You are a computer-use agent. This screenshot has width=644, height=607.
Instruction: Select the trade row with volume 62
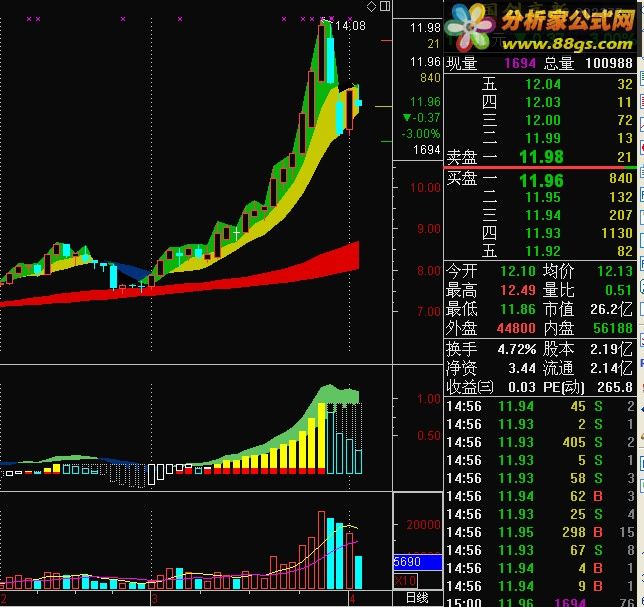coord(540,497)
